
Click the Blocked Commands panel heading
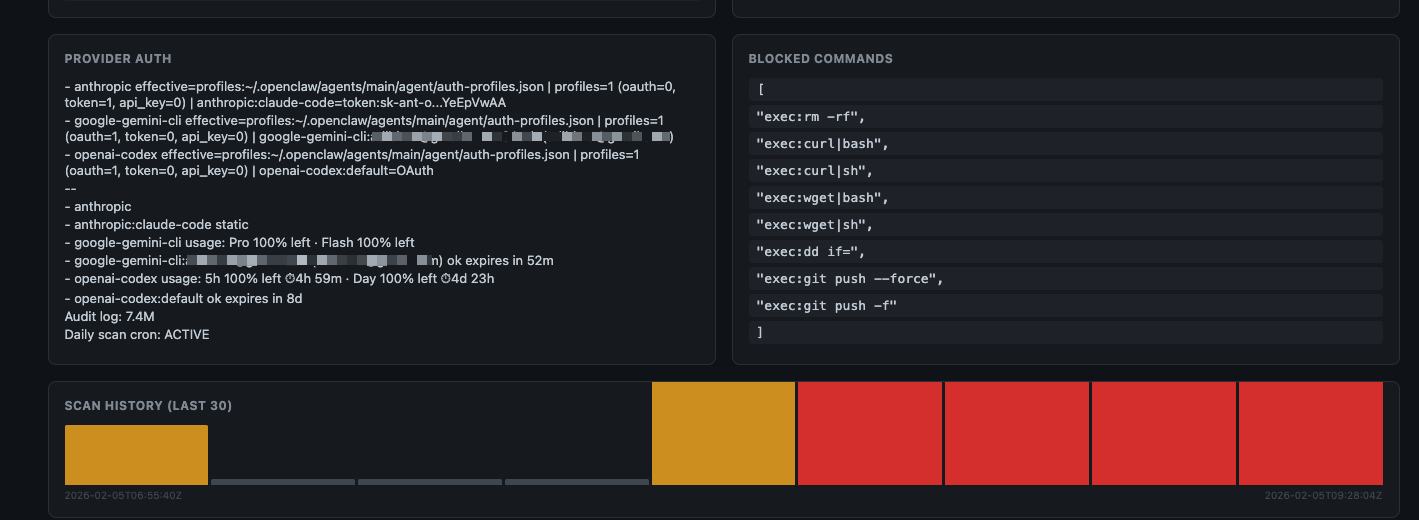(x=820, y=59)
